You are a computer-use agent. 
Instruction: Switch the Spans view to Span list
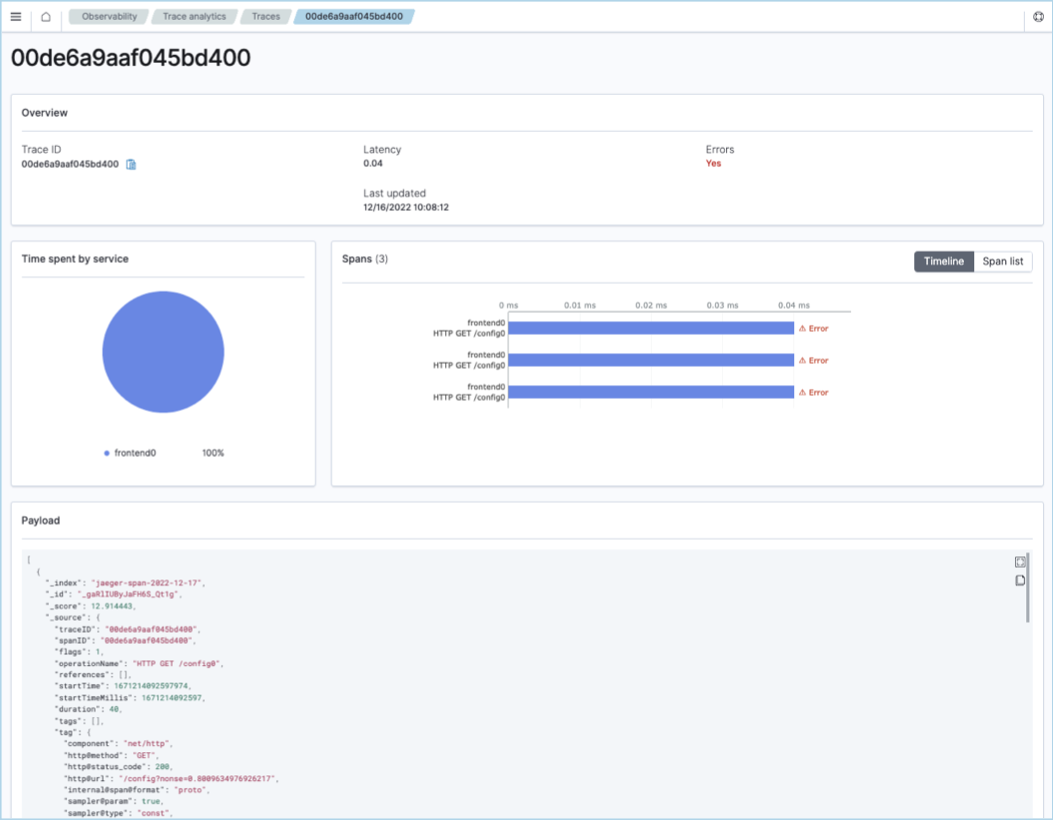[x=1003, y=261]
